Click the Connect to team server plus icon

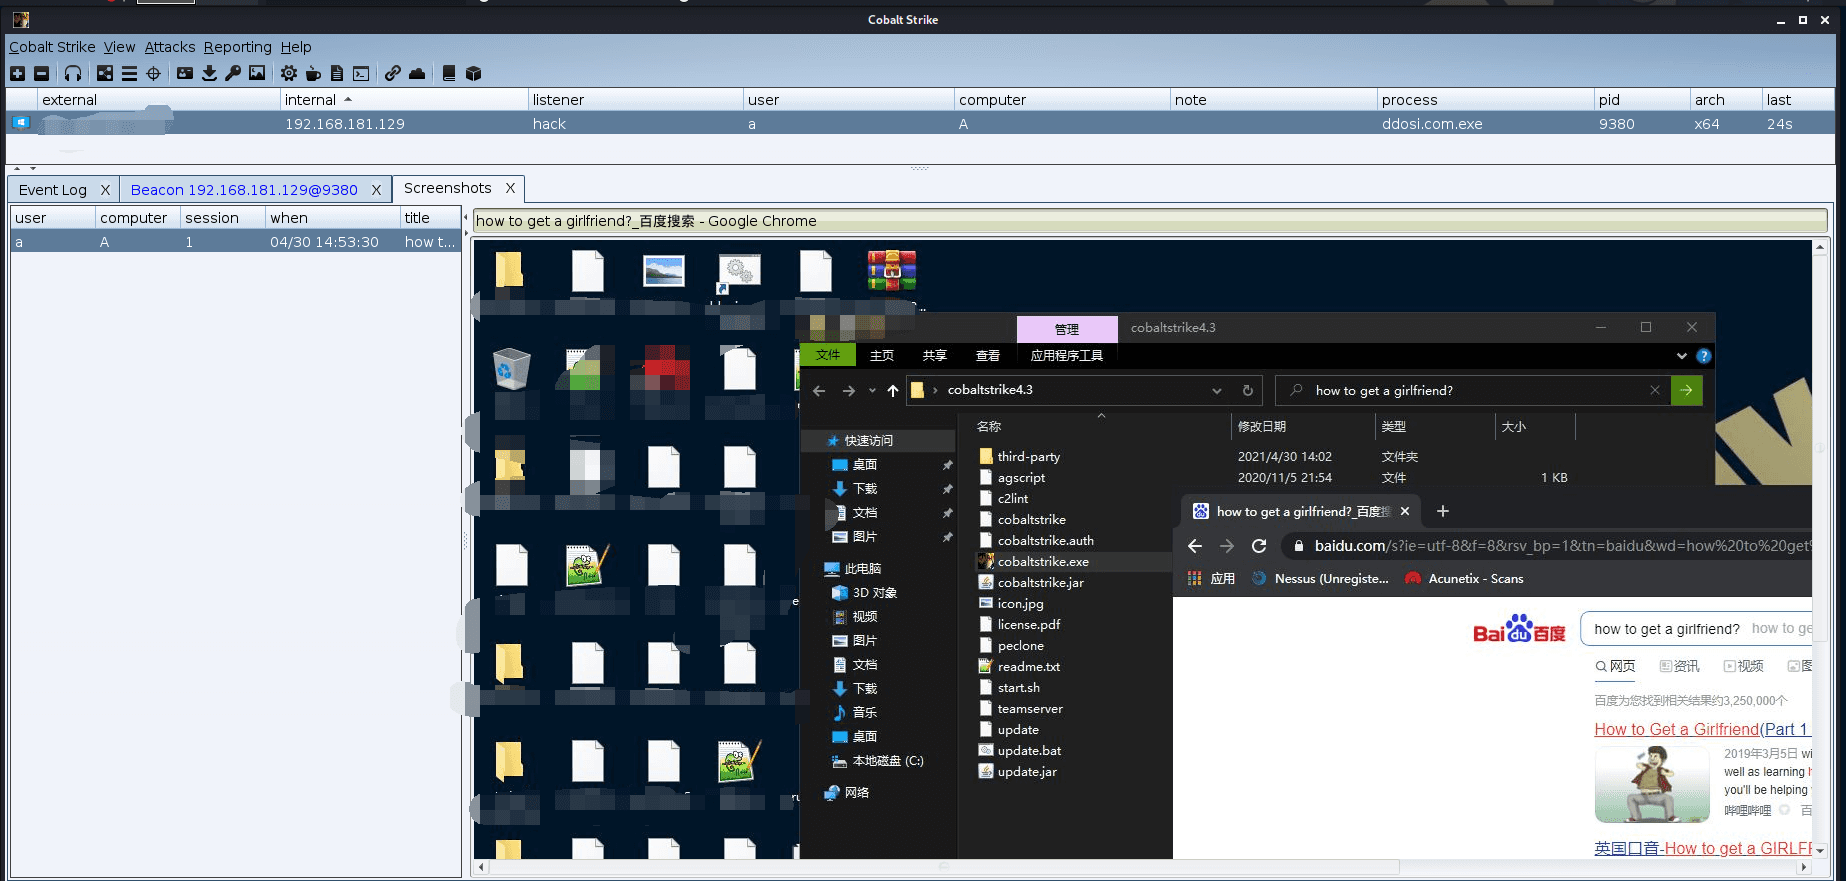[x=17, y=73]
